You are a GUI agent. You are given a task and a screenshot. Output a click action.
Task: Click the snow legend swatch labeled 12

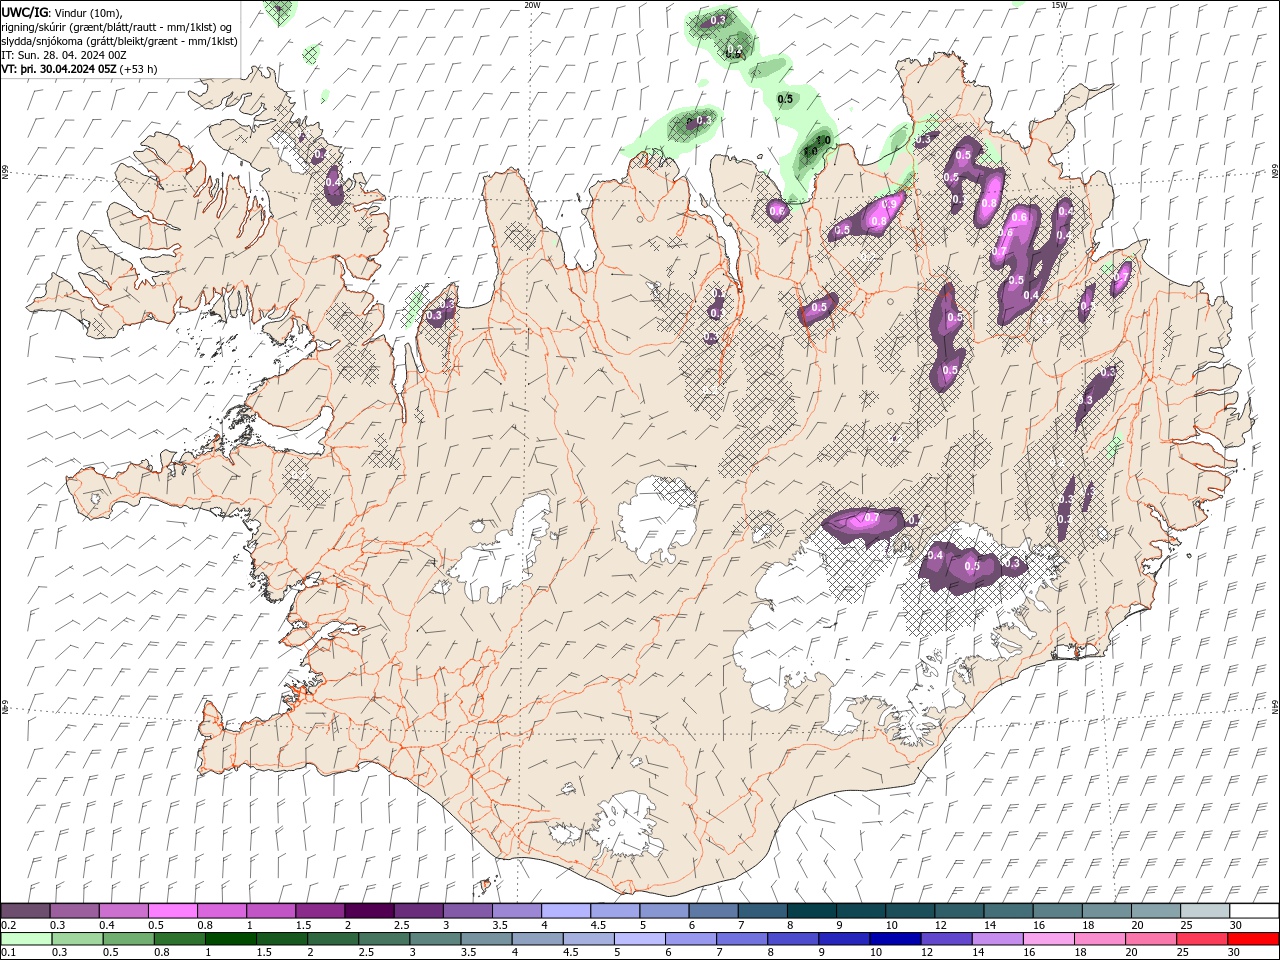pos(959,911)
